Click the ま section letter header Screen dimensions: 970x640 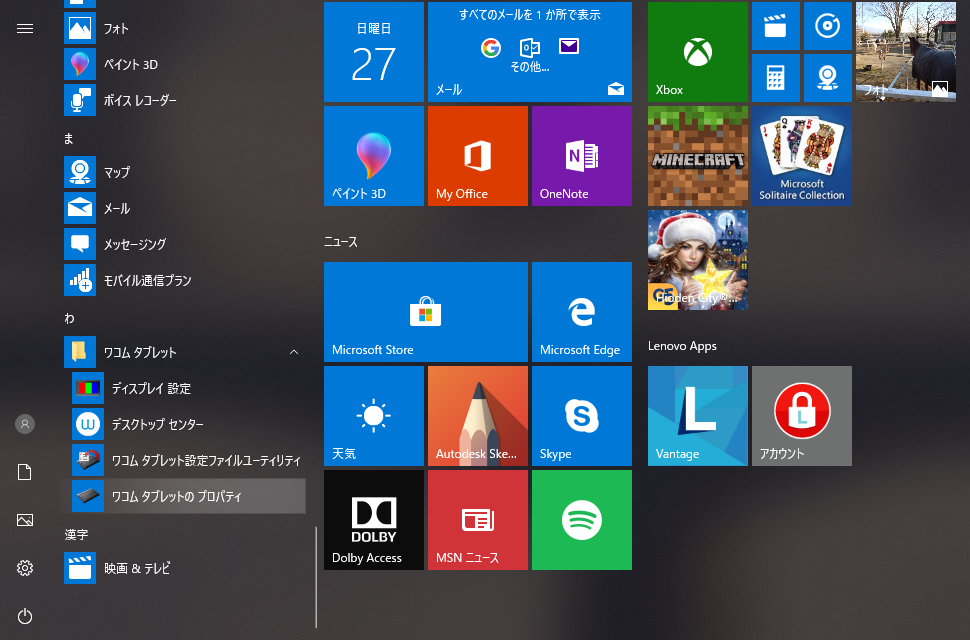(69, 139)
